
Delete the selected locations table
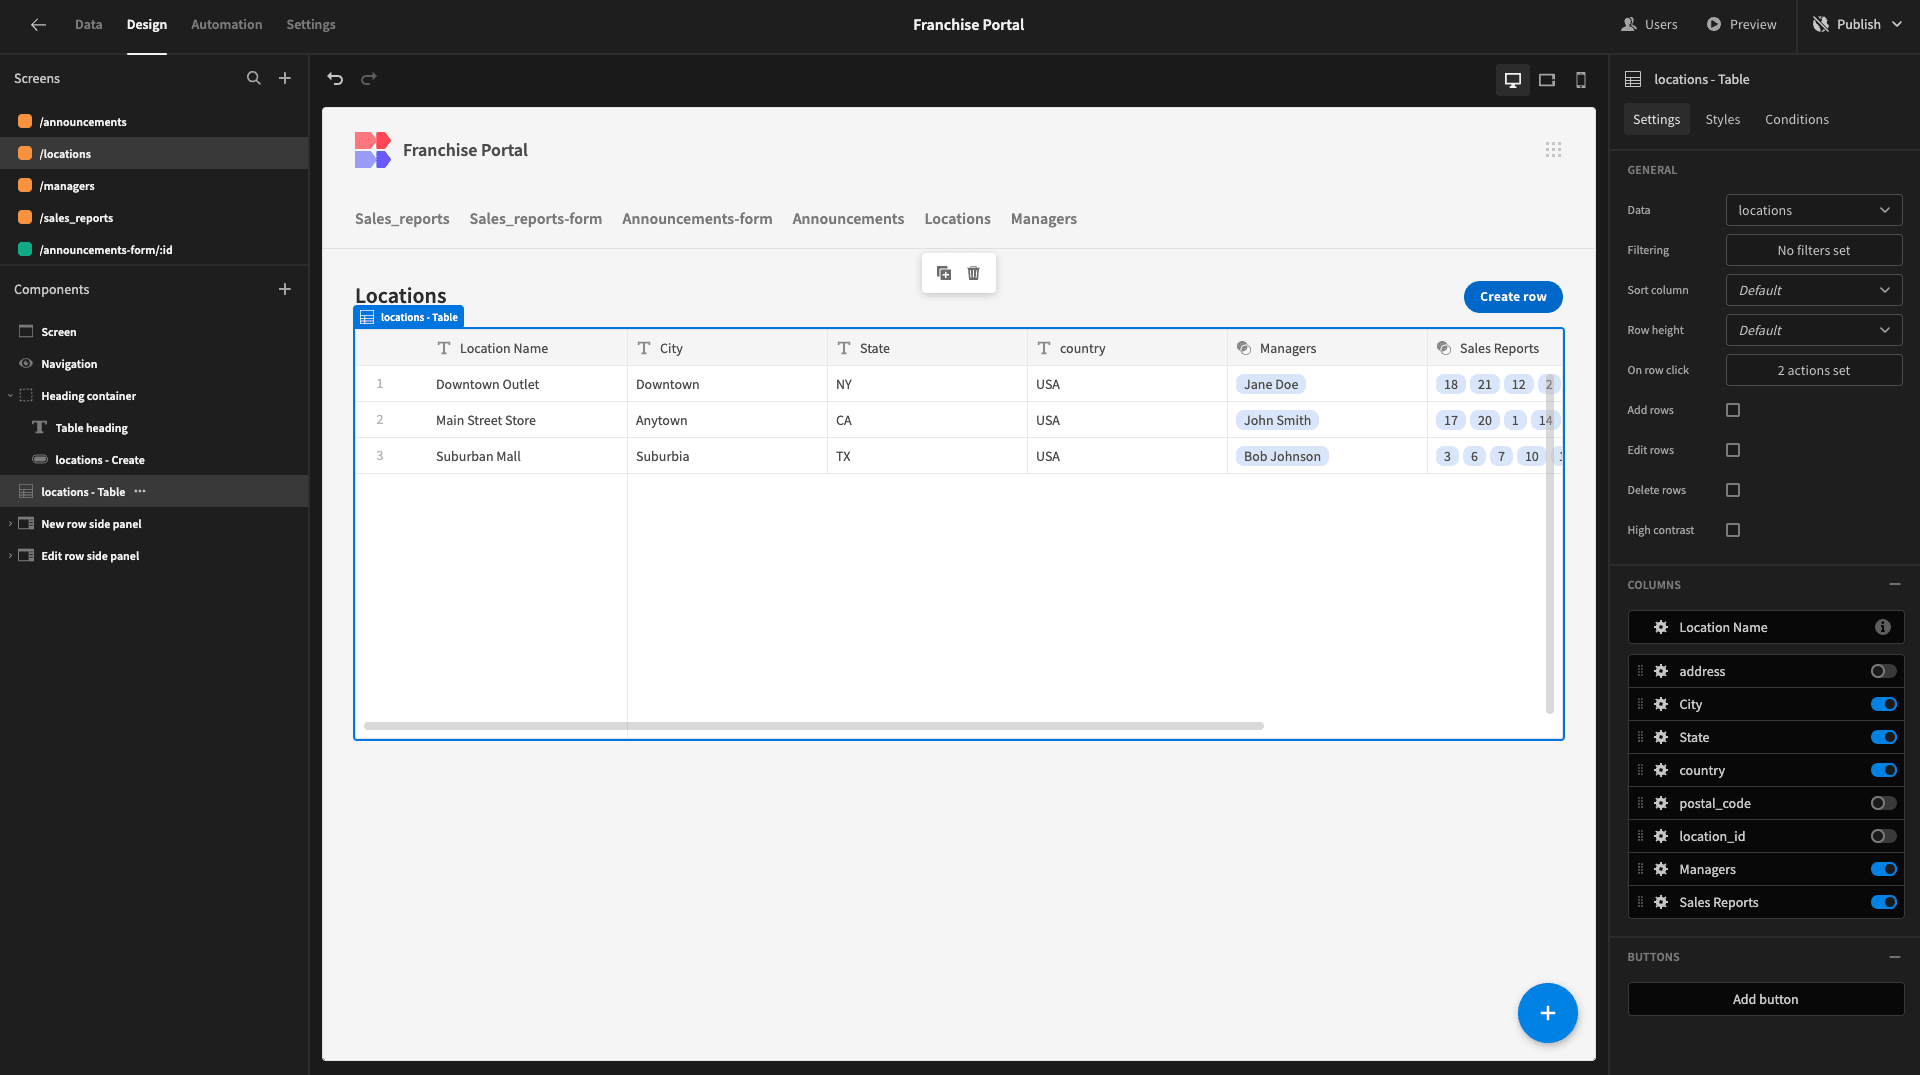click(974, 273)
